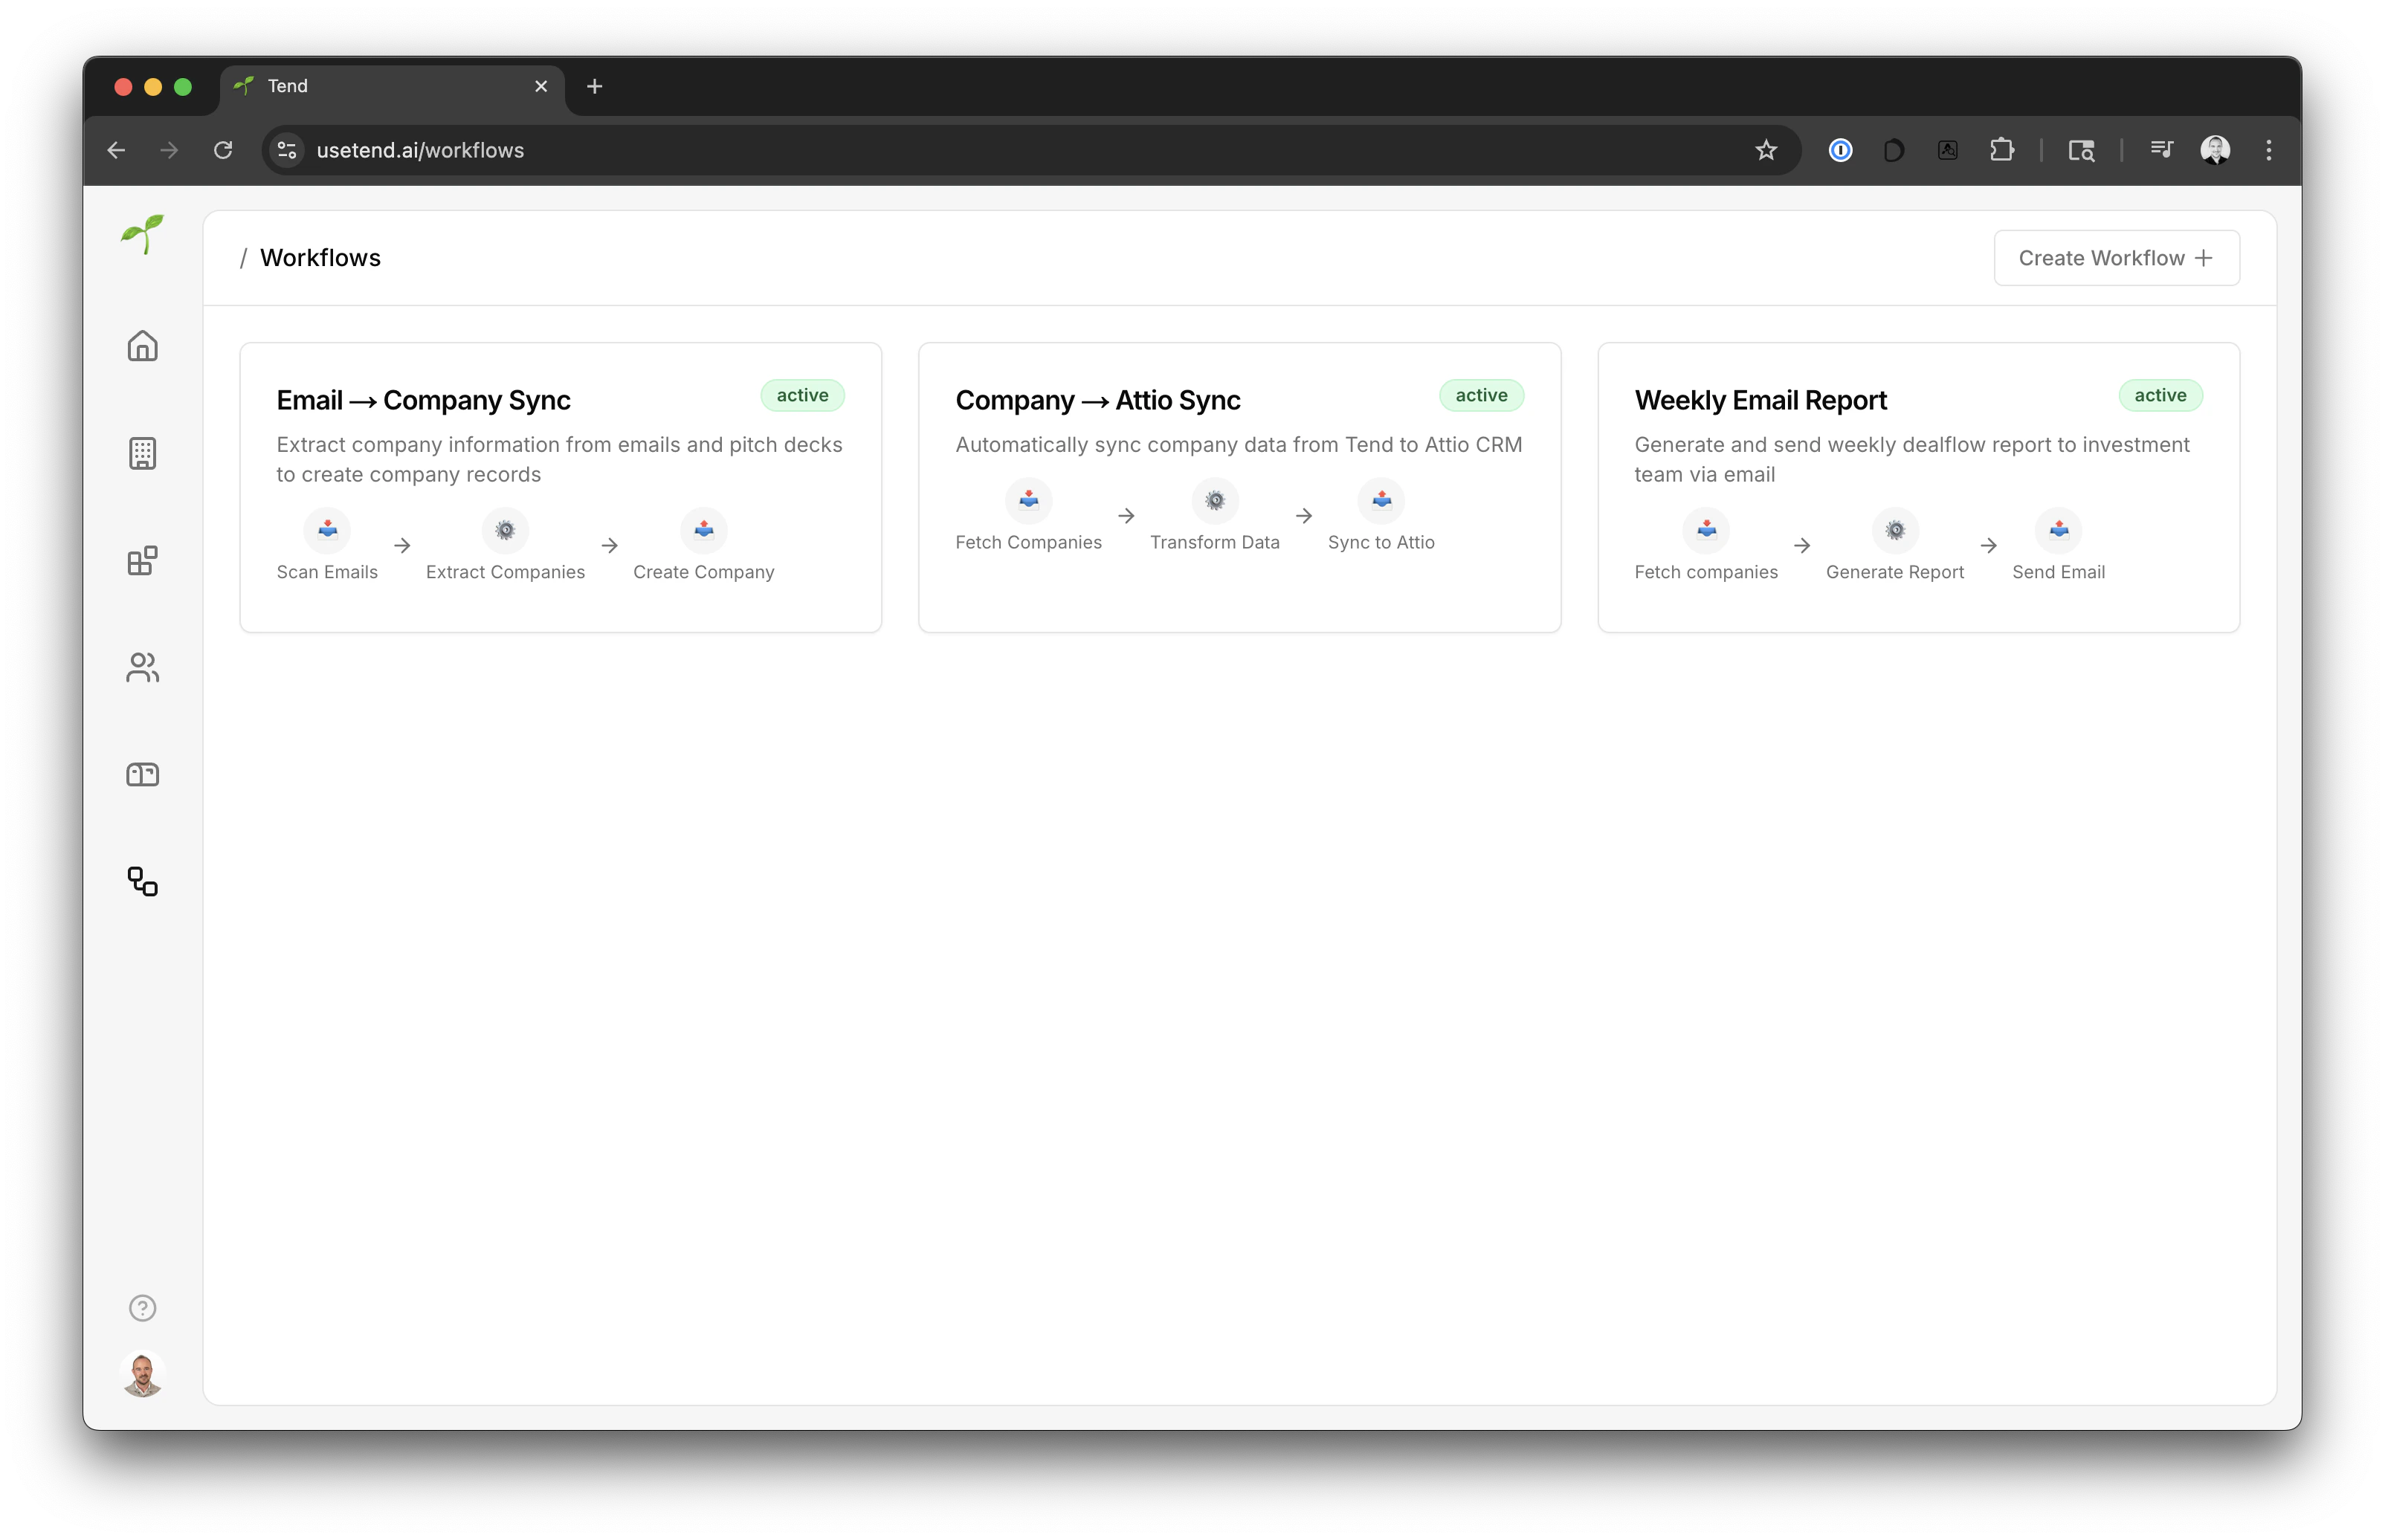Click the browser back arrow
Viewport: 2385px width, 1540px height.
coord(116,150)
